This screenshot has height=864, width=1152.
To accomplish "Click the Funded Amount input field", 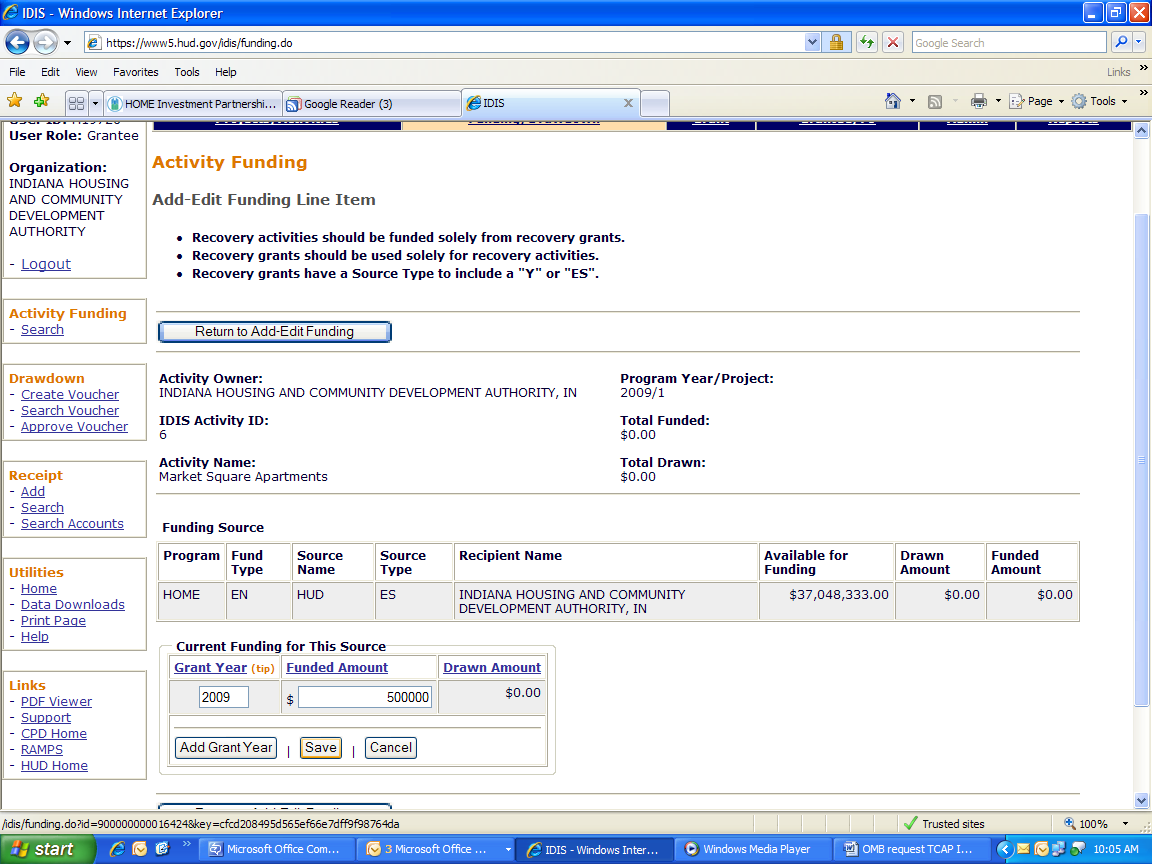I will 365,697.
